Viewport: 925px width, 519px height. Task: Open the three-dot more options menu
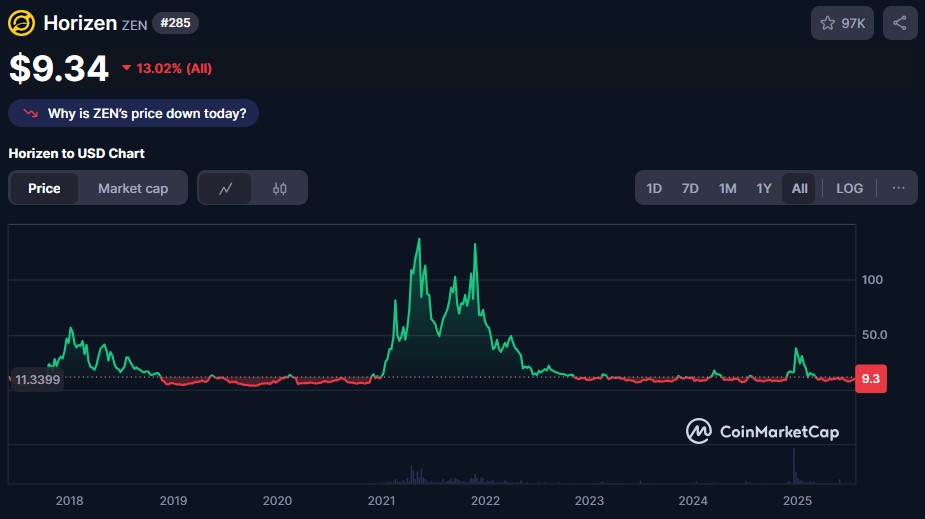click(898, 188)
